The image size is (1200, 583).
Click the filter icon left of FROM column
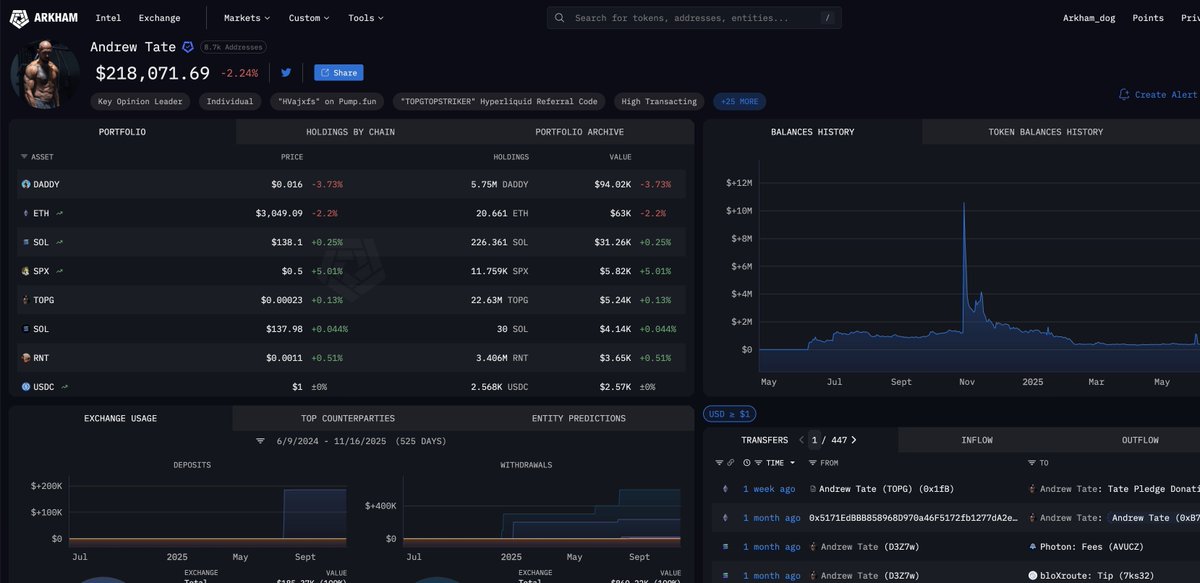click(x=811, y=463)
